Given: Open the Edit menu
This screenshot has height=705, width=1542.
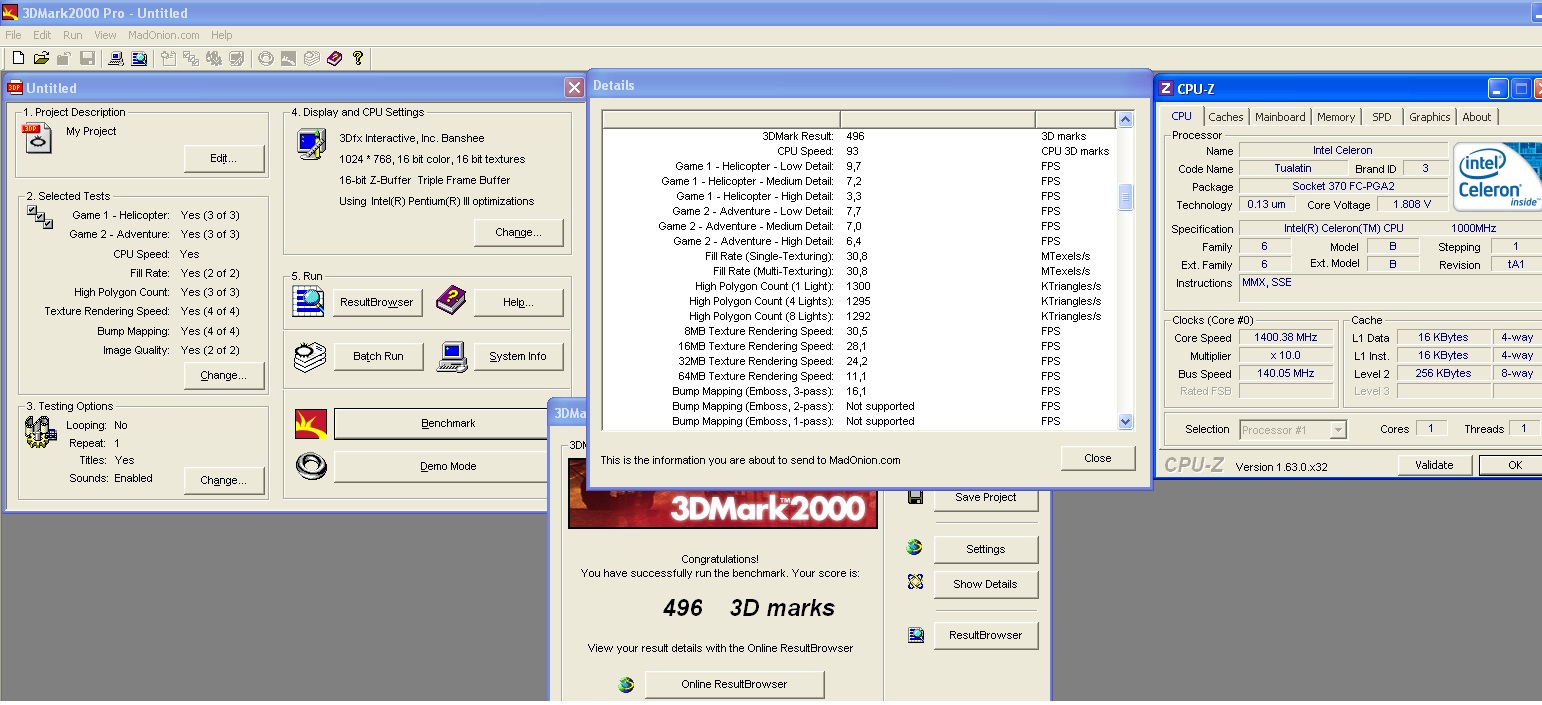Looking at the screenshot, I should (42, 35).
